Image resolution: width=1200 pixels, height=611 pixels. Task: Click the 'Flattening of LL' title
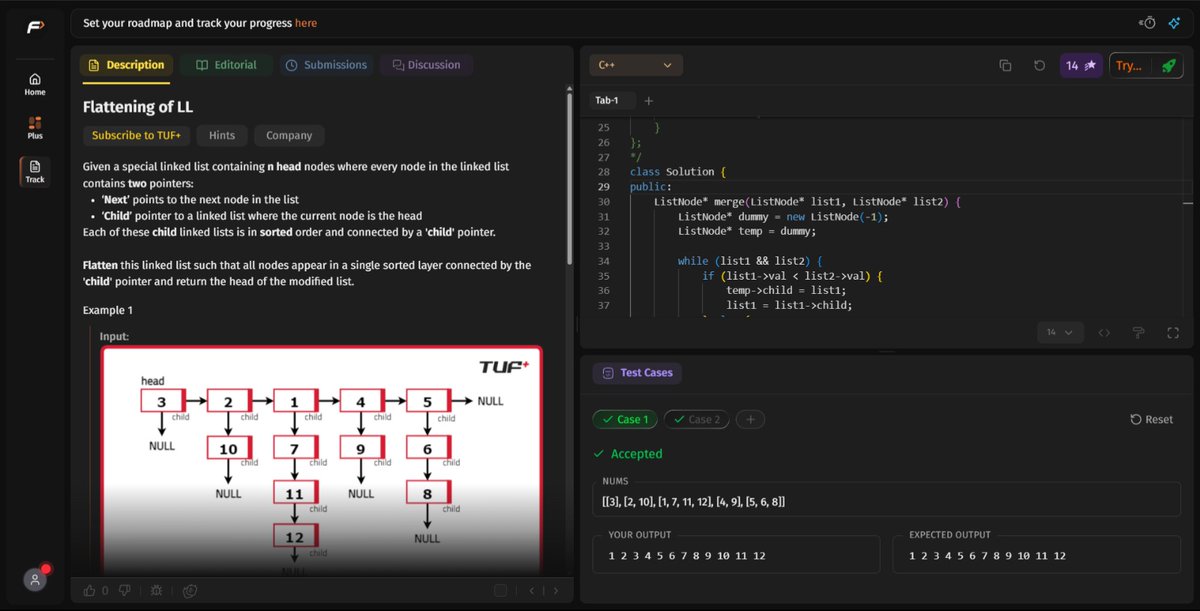138,106
